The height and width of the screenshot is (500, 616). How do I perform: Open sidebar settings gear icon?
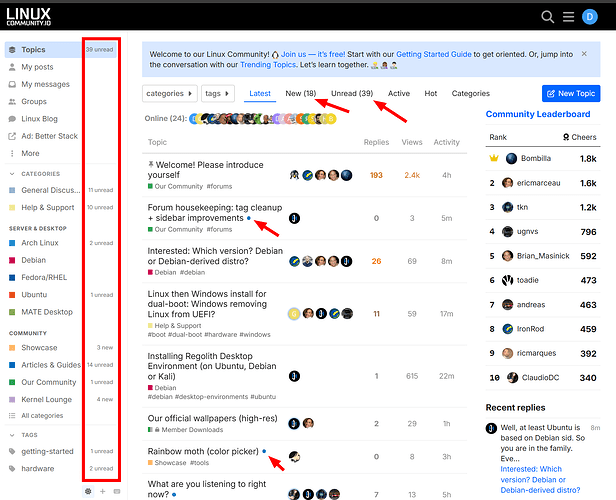[x=88, y=491]
